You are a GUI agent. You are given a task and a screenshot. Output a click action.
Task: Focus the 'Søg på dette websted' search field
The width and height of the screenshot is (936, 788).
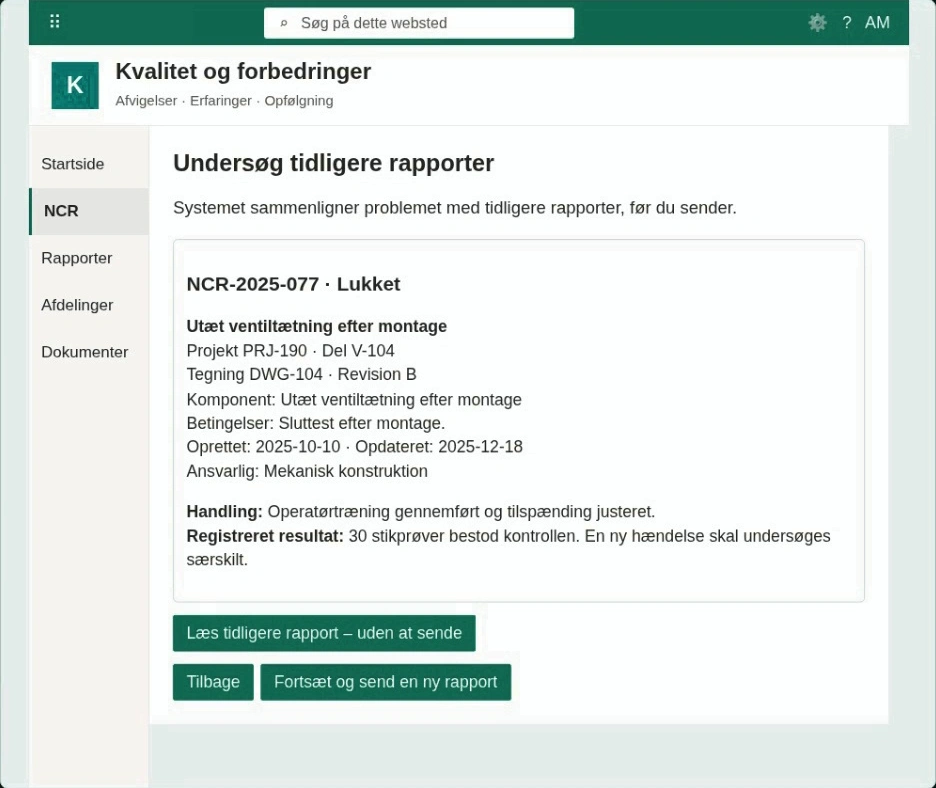419,23
